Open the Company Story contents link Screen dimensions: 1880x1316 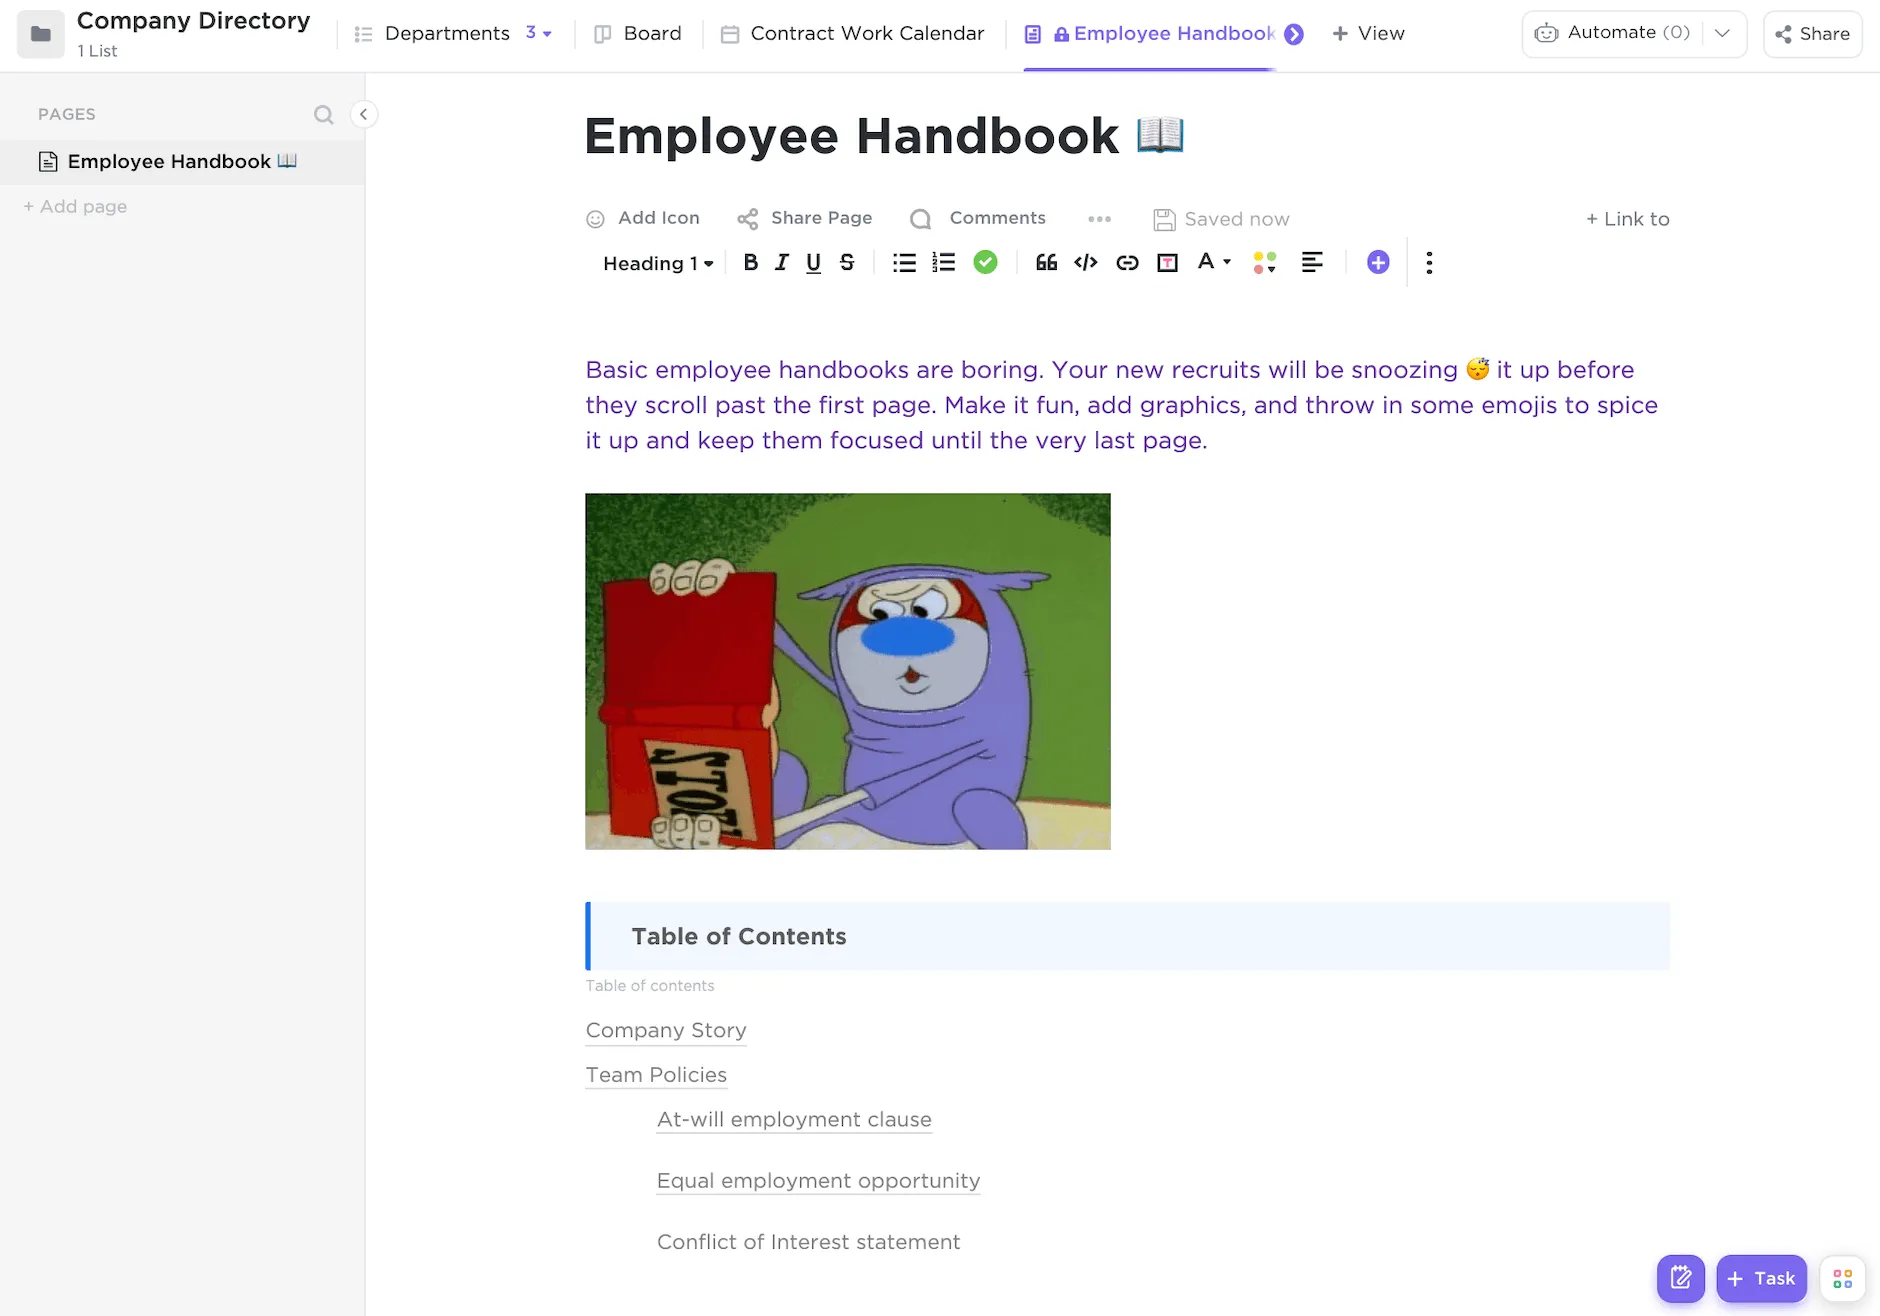coord(666,1030)
